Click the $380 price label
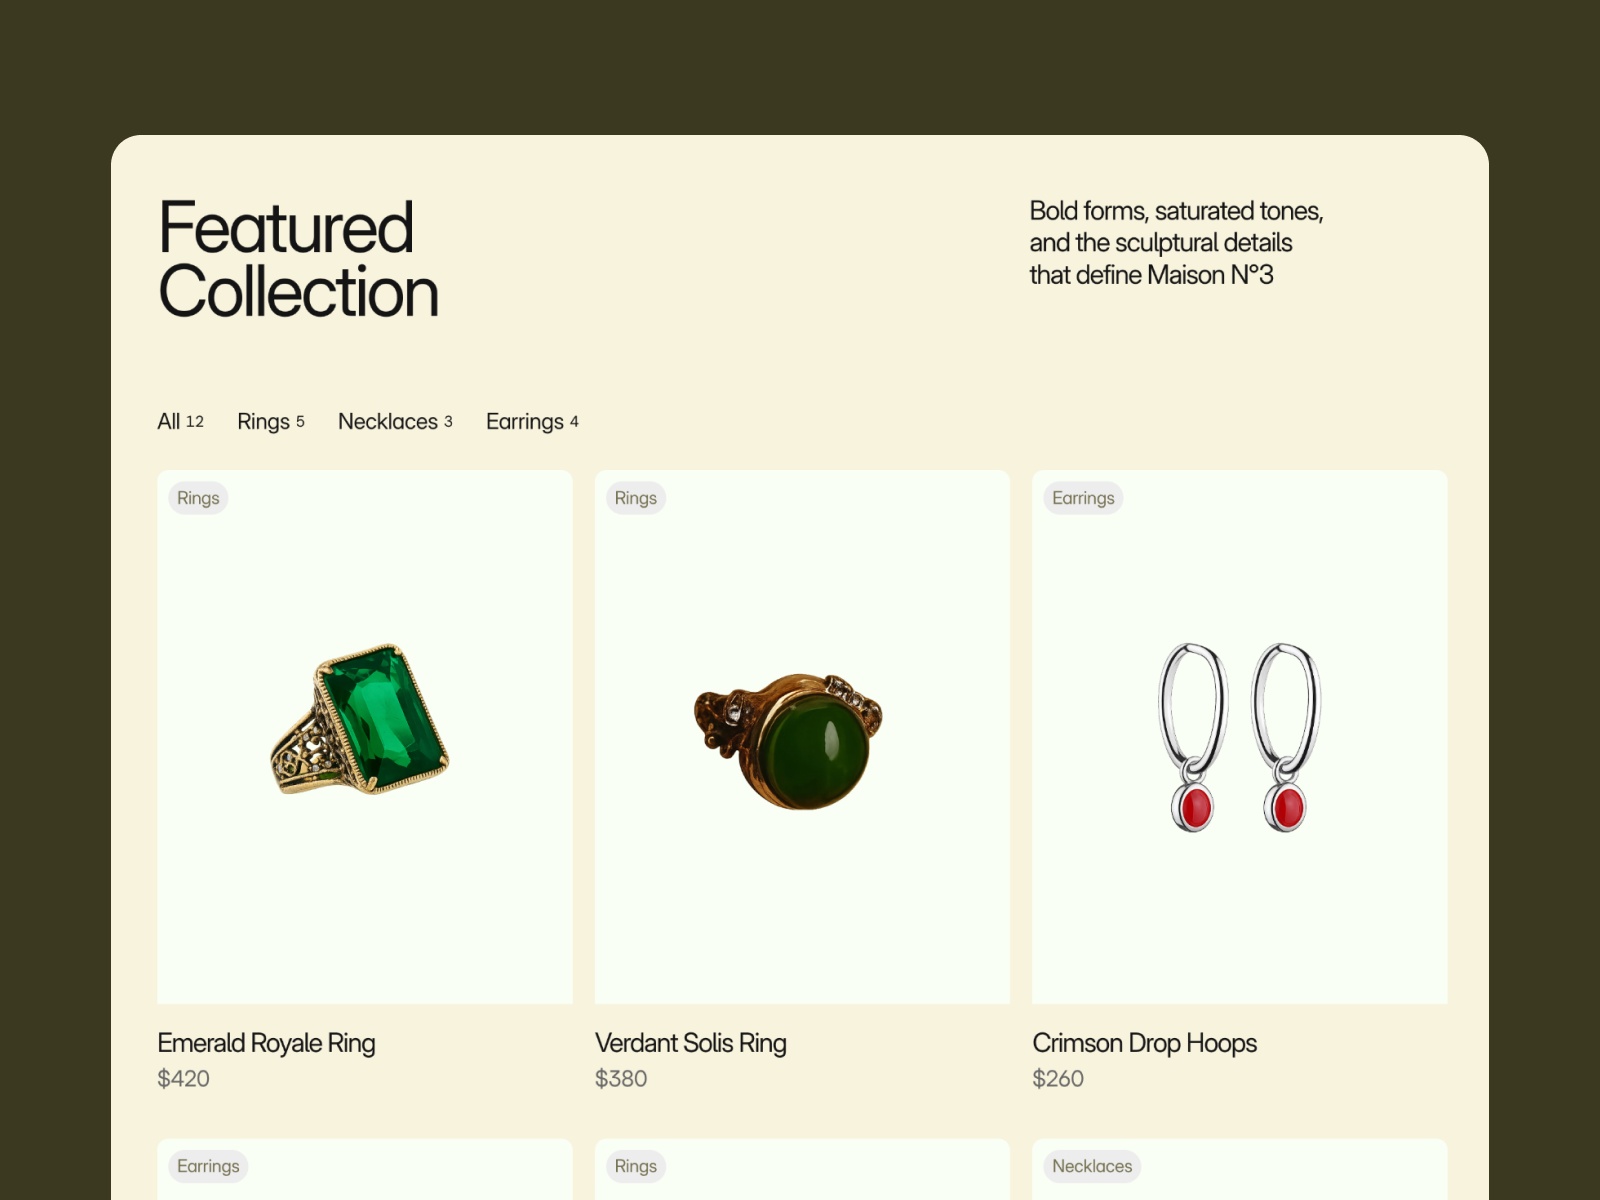The width and height of the screenshot is (1600, 1200). point(621,1079)
